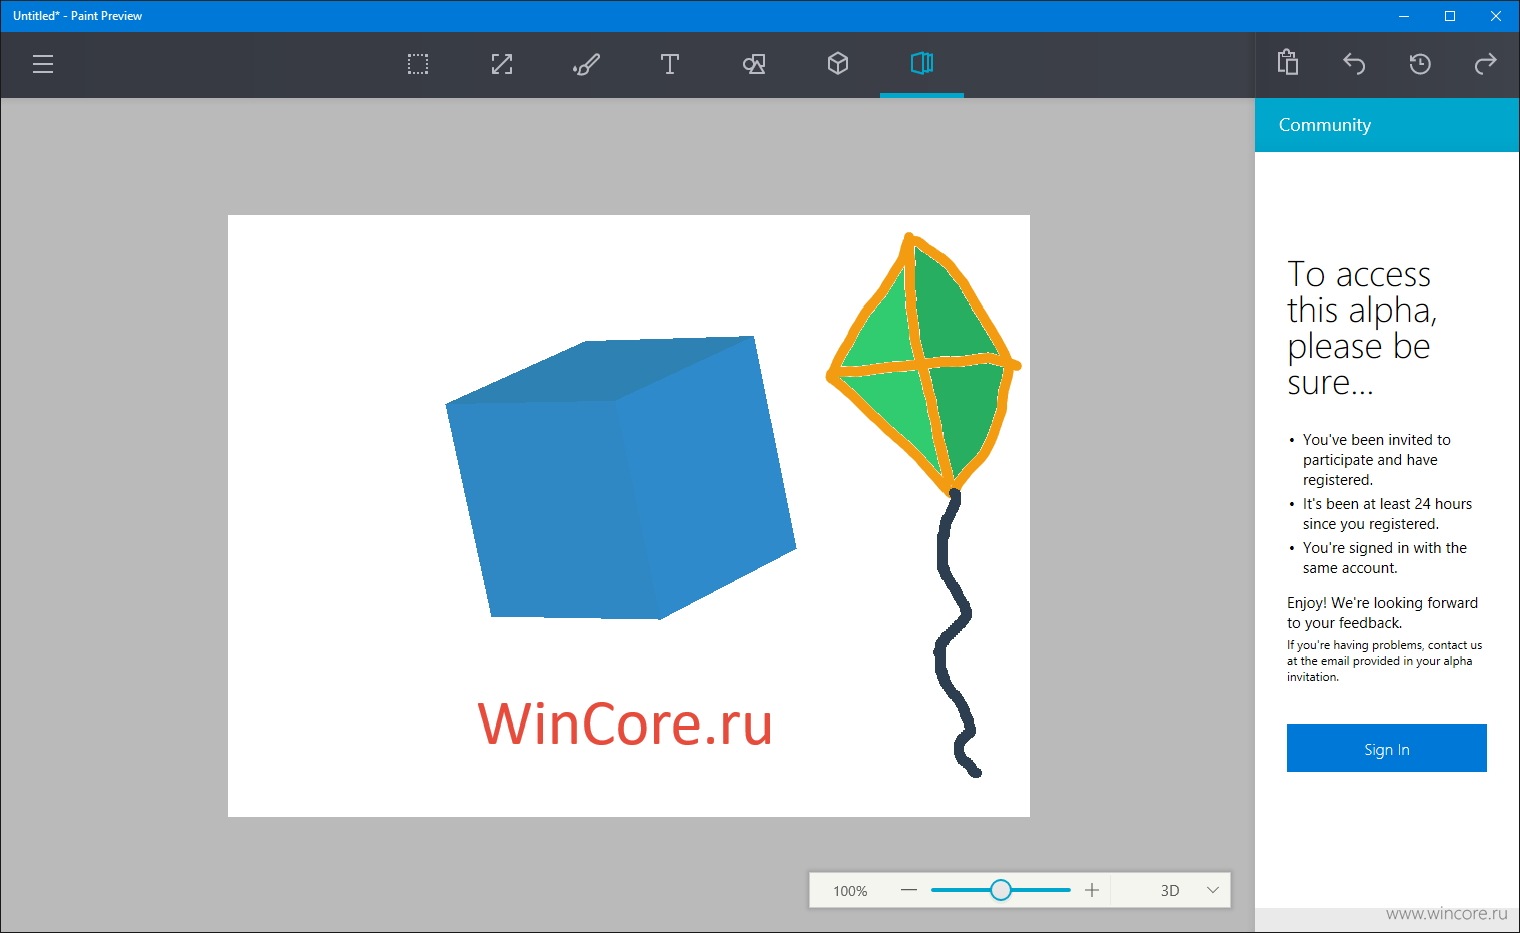Click the Paste clipboard icon
This screenshot has height=933, width=1520.
pyautogui.click(x=1288, y=63)
